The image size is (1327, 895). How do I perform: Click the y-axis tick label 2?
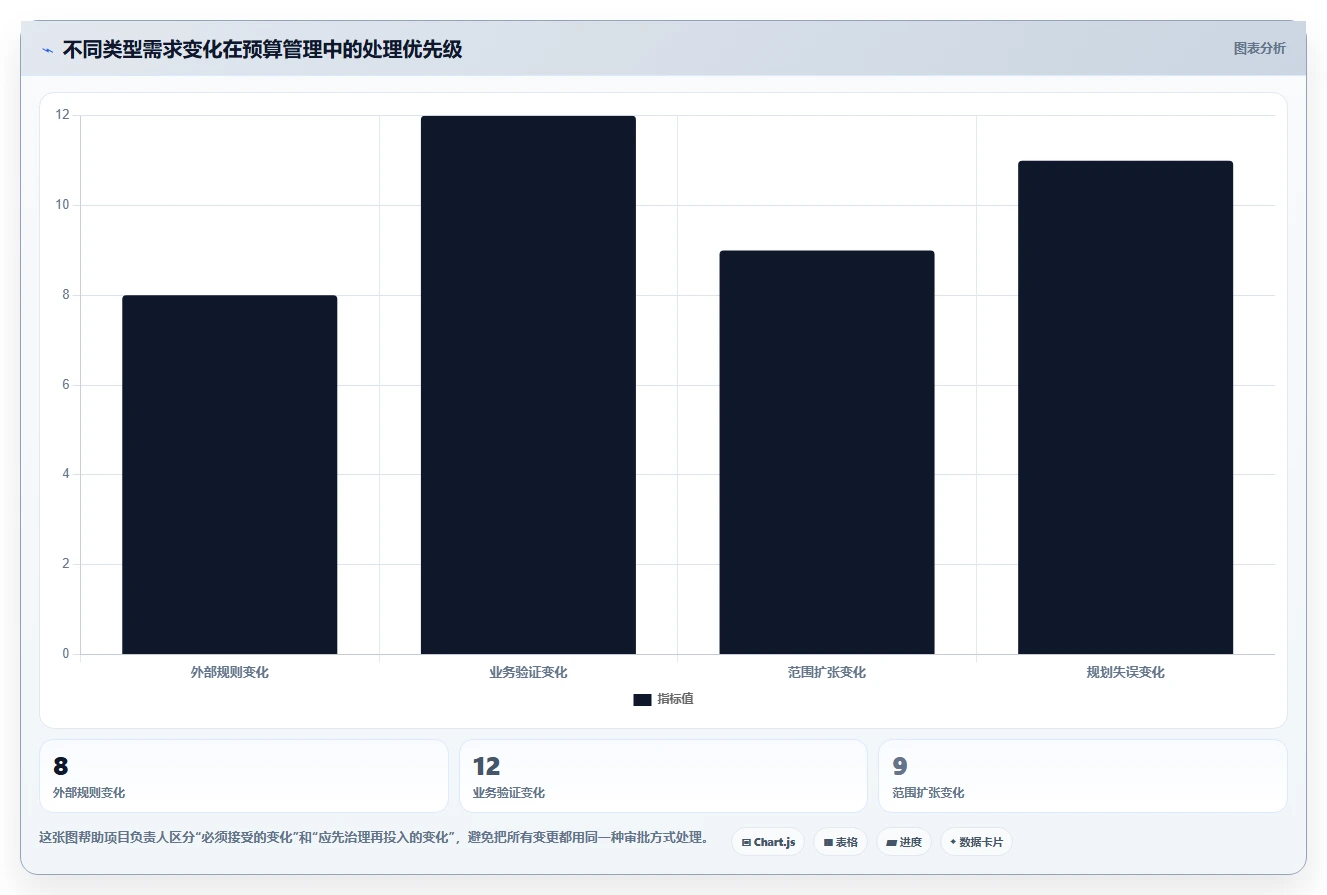click(66, 564)
